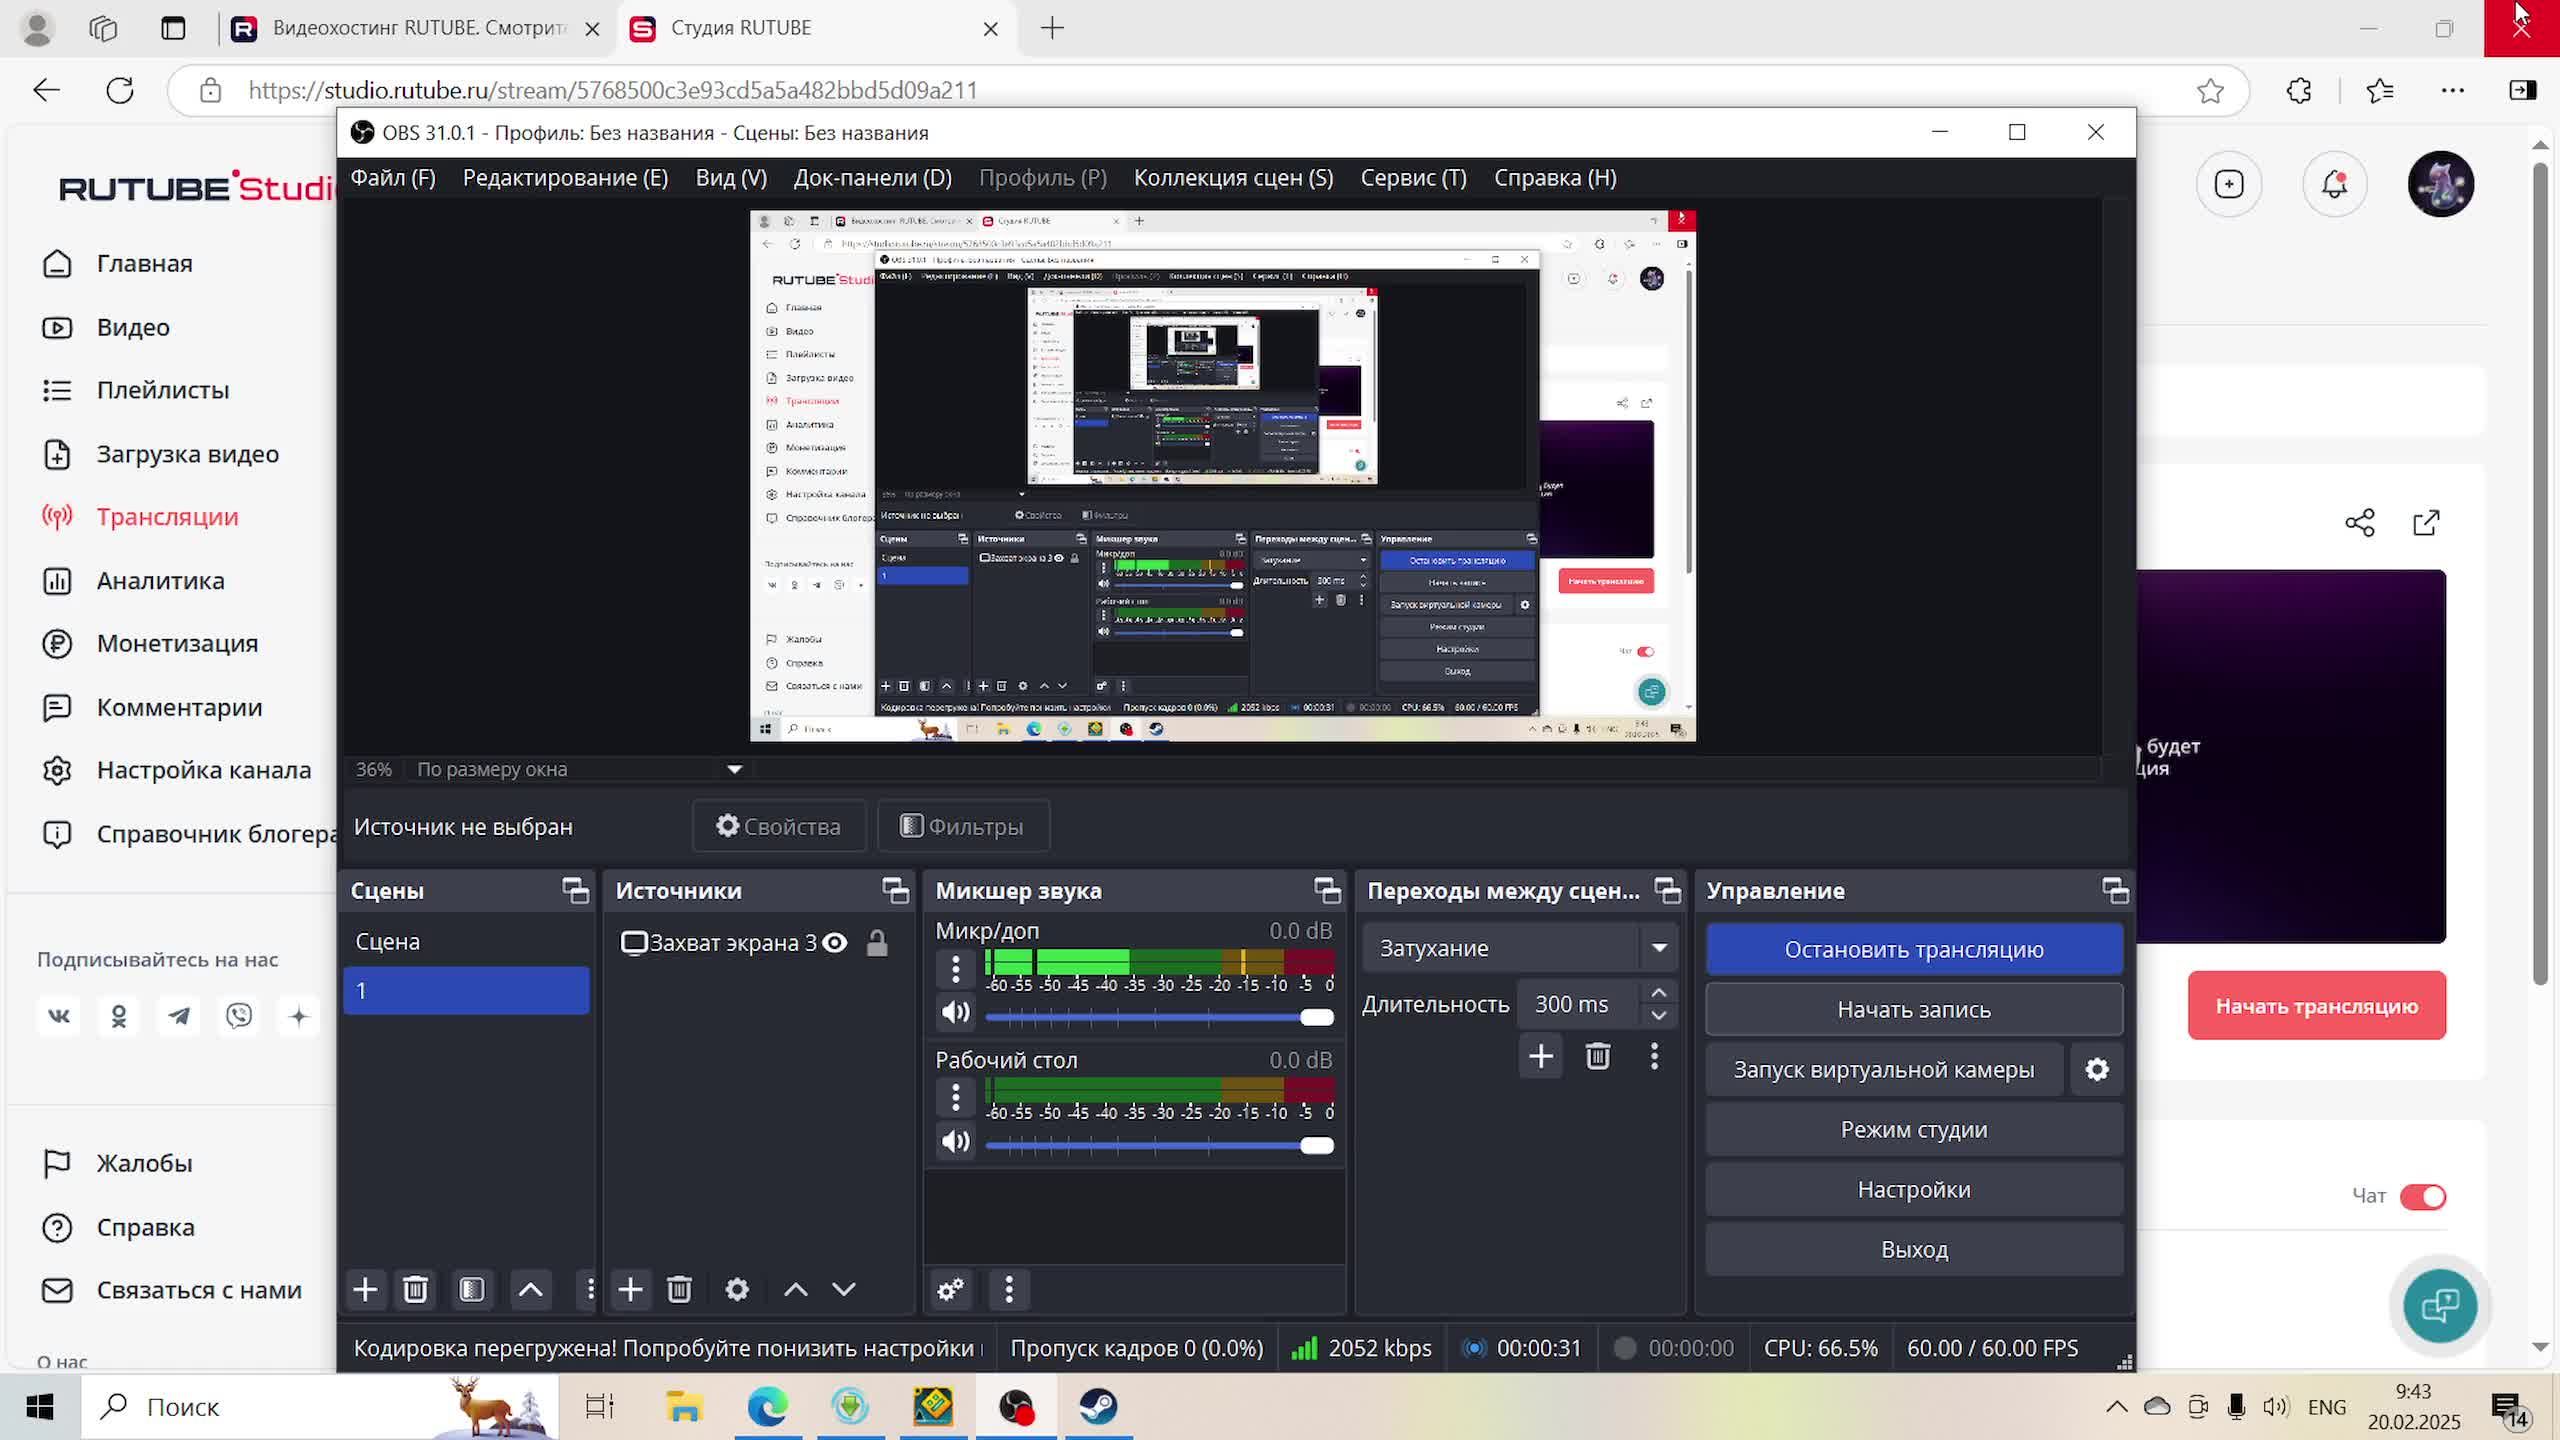Open transition properties three-dot menu

[x=1654, y=1056]
